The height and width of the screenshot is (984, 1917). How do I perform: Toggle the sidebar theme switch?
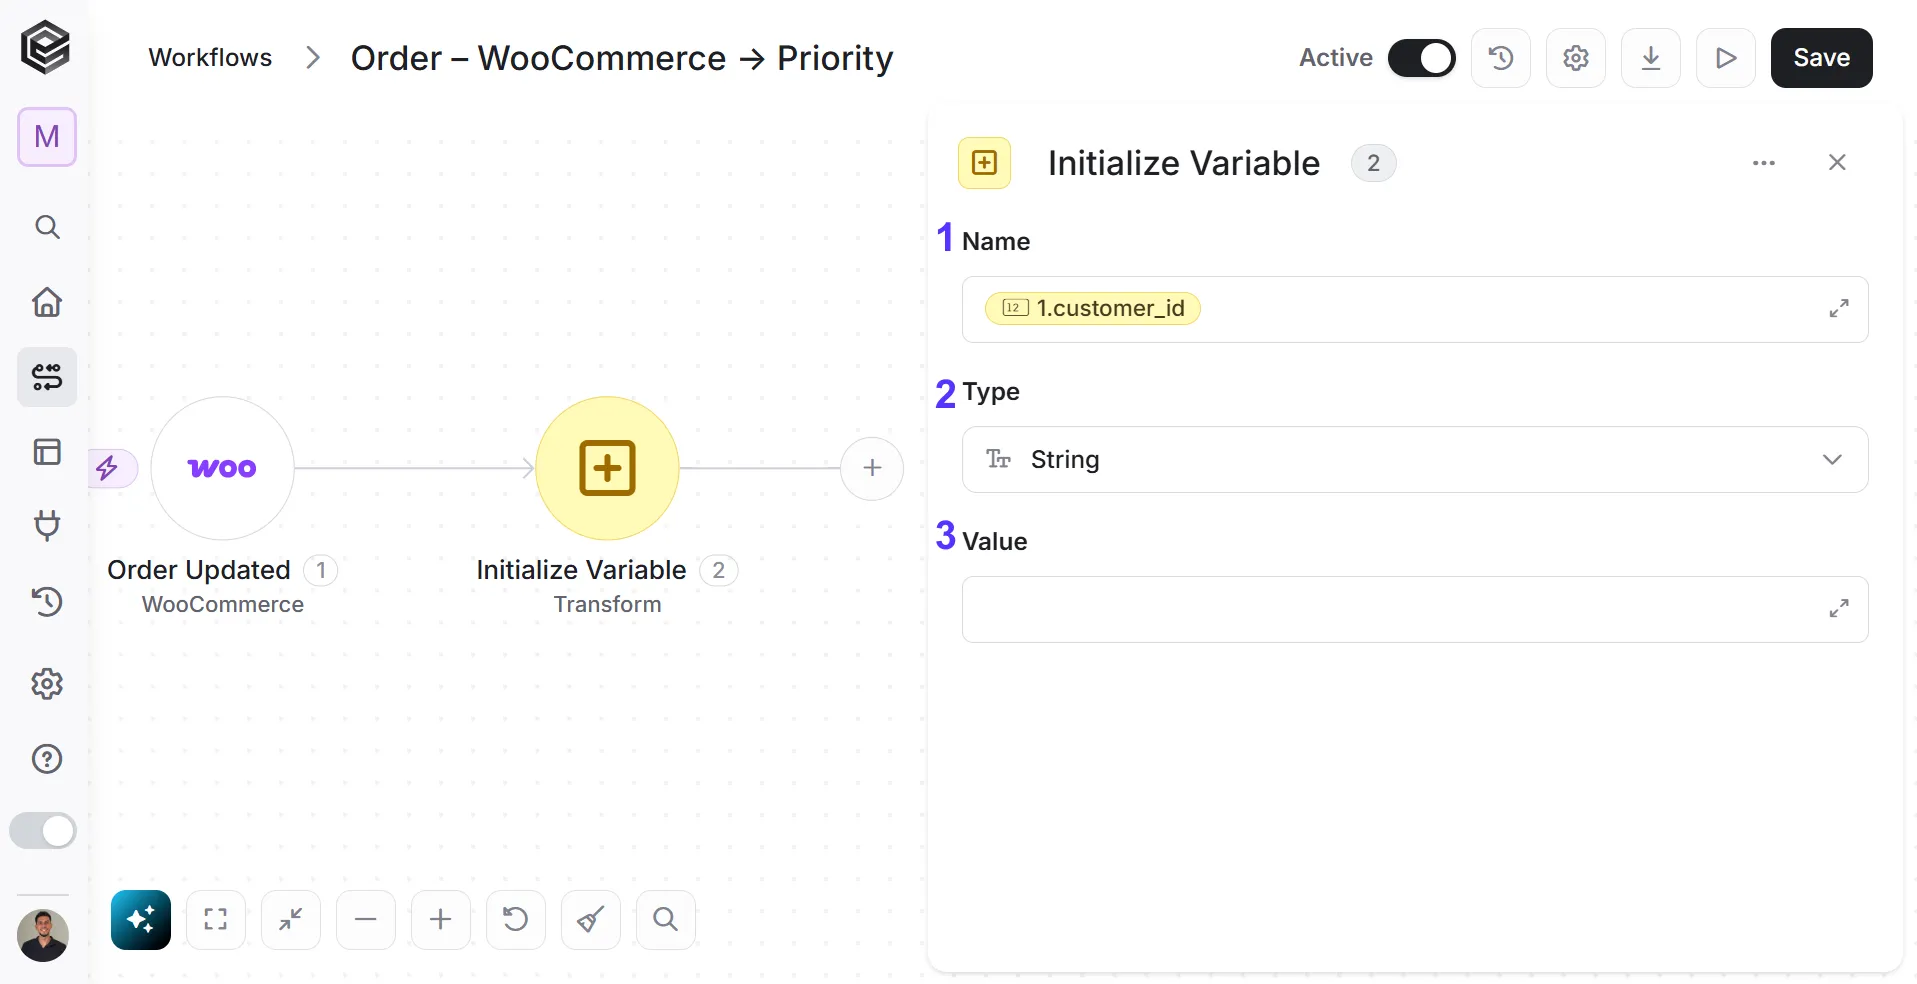click(43, 830)
